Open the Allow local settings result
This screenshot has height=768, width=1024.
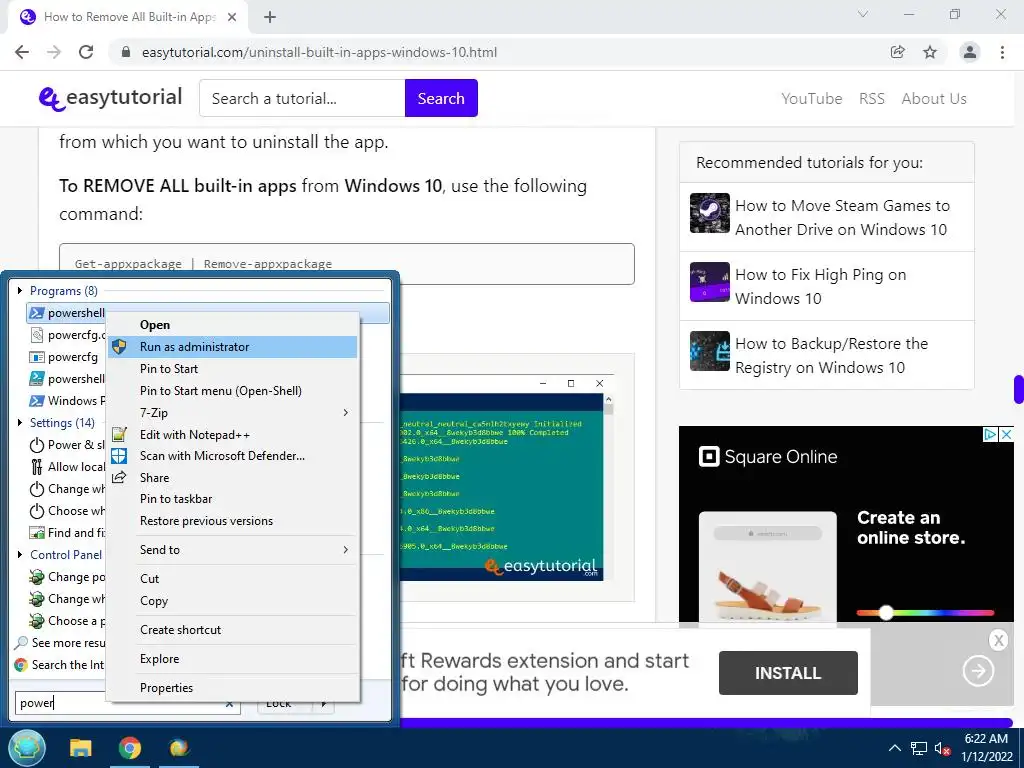coord(67,467)
